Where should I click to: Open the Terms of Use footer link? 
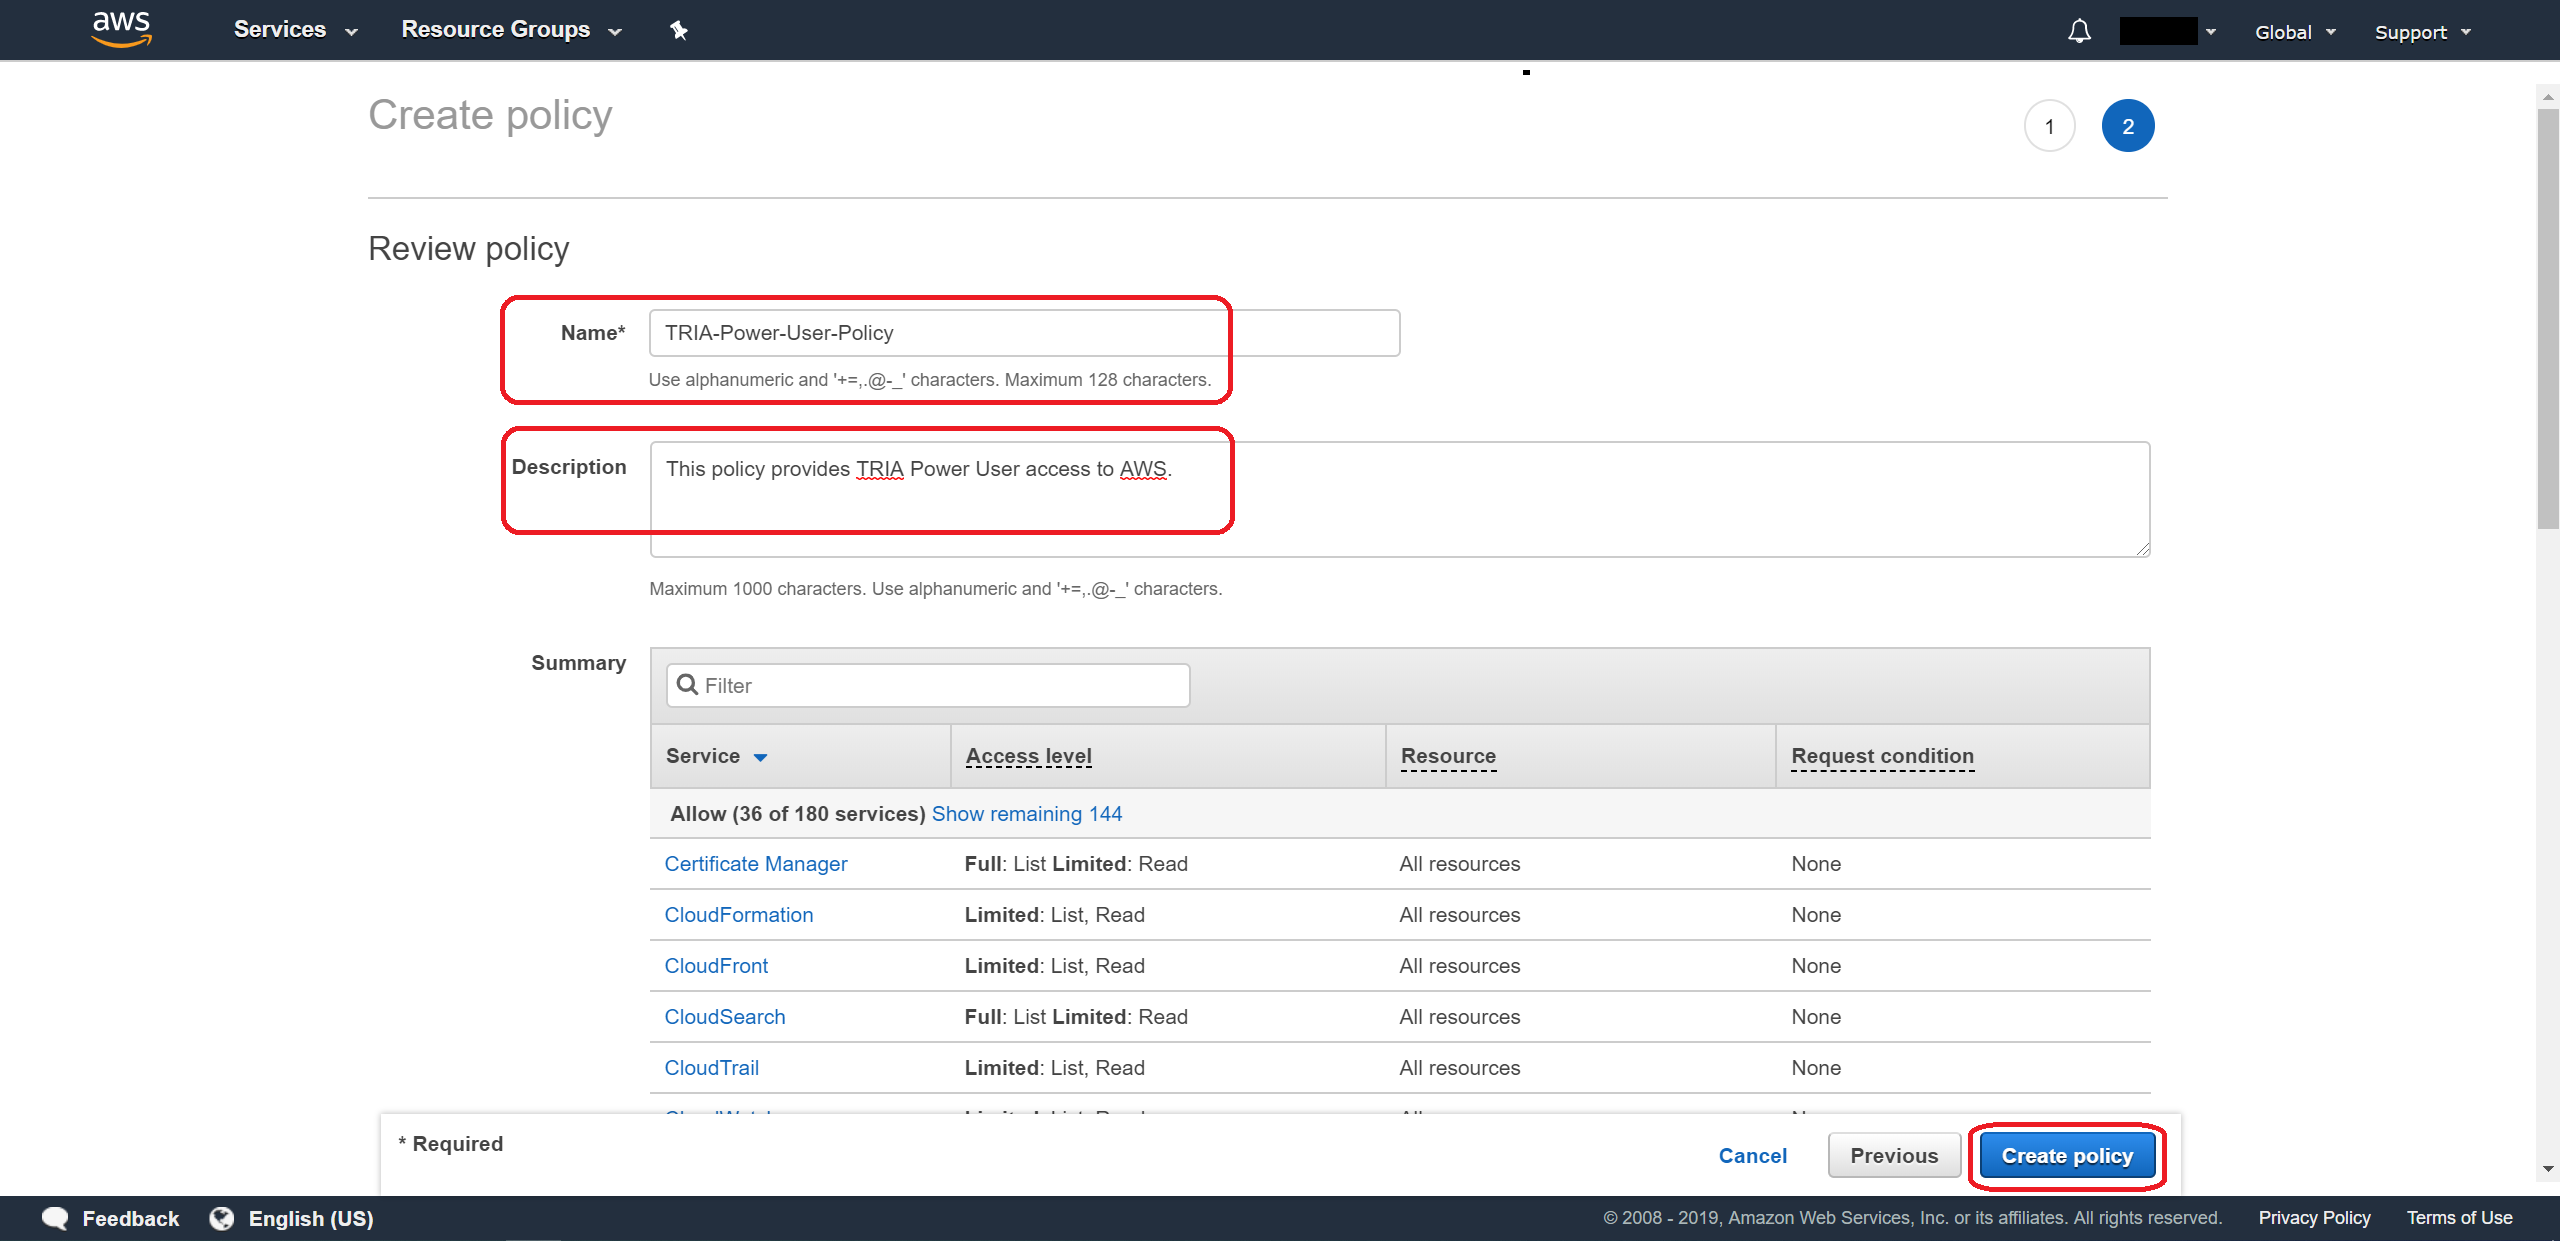[2459, 1218]
